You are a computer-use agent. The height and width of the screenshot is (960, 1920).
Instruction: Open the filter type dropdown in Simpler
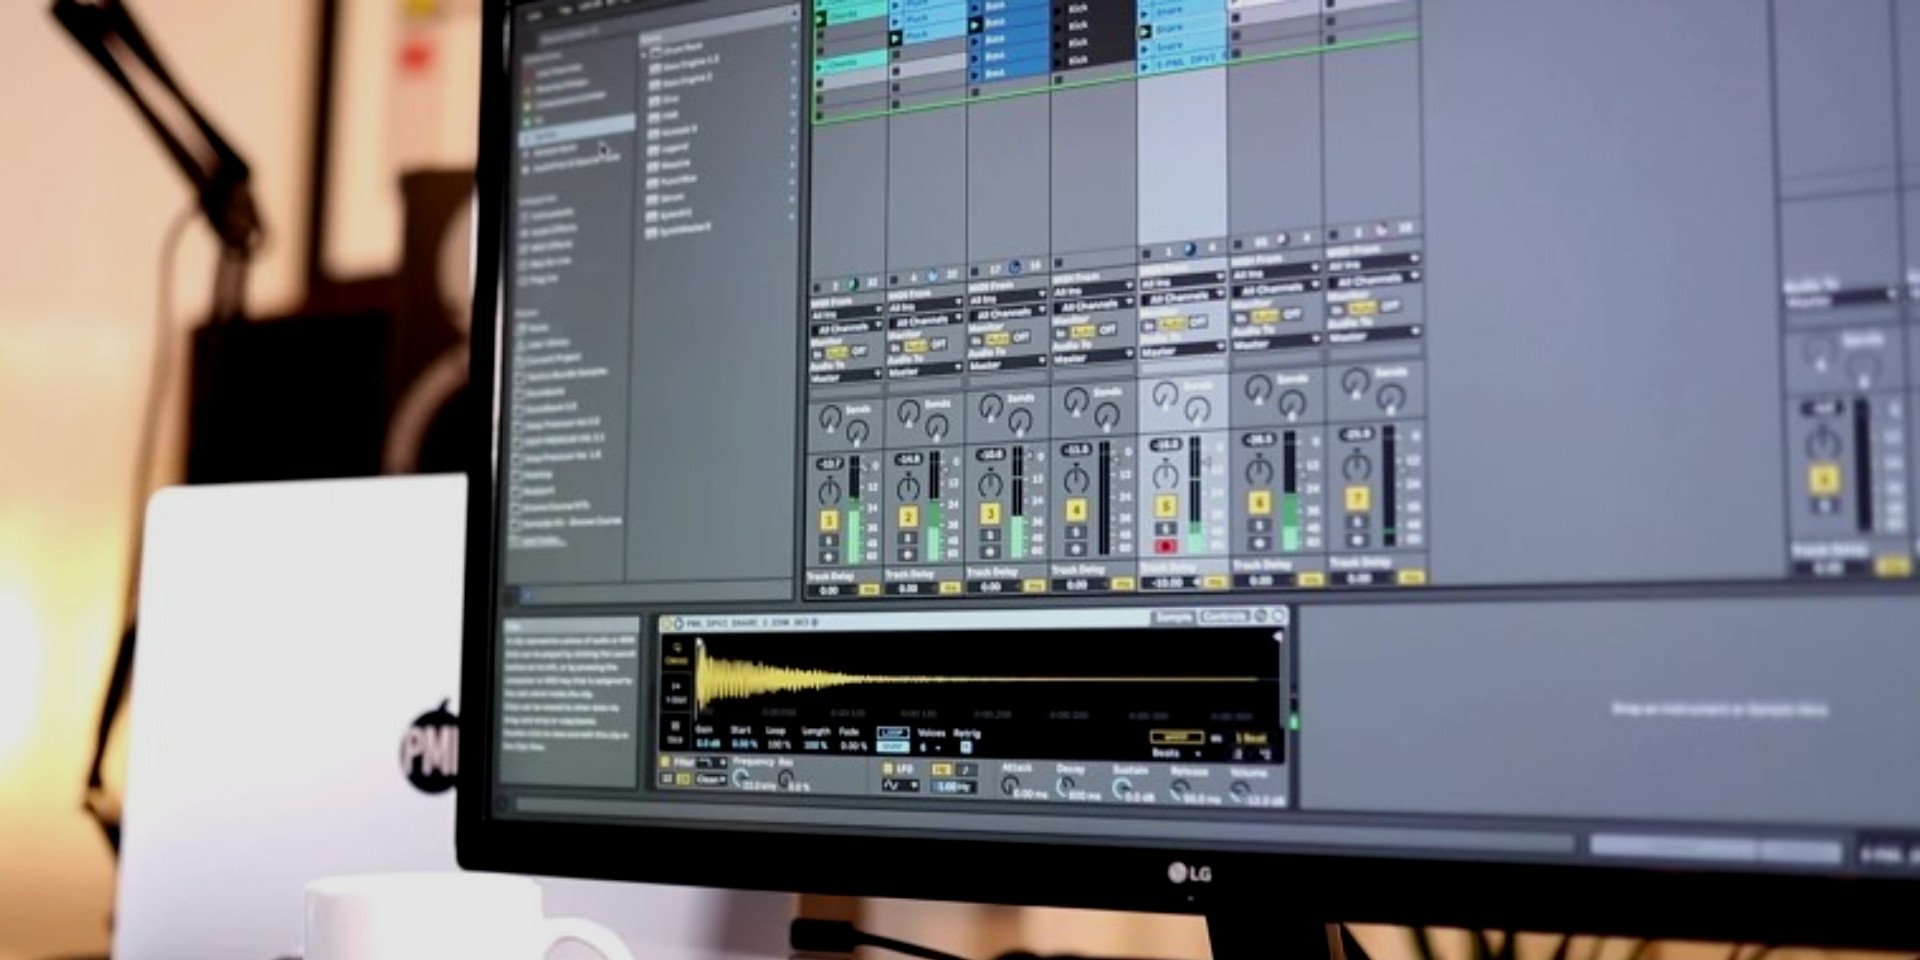coord(713,763)
